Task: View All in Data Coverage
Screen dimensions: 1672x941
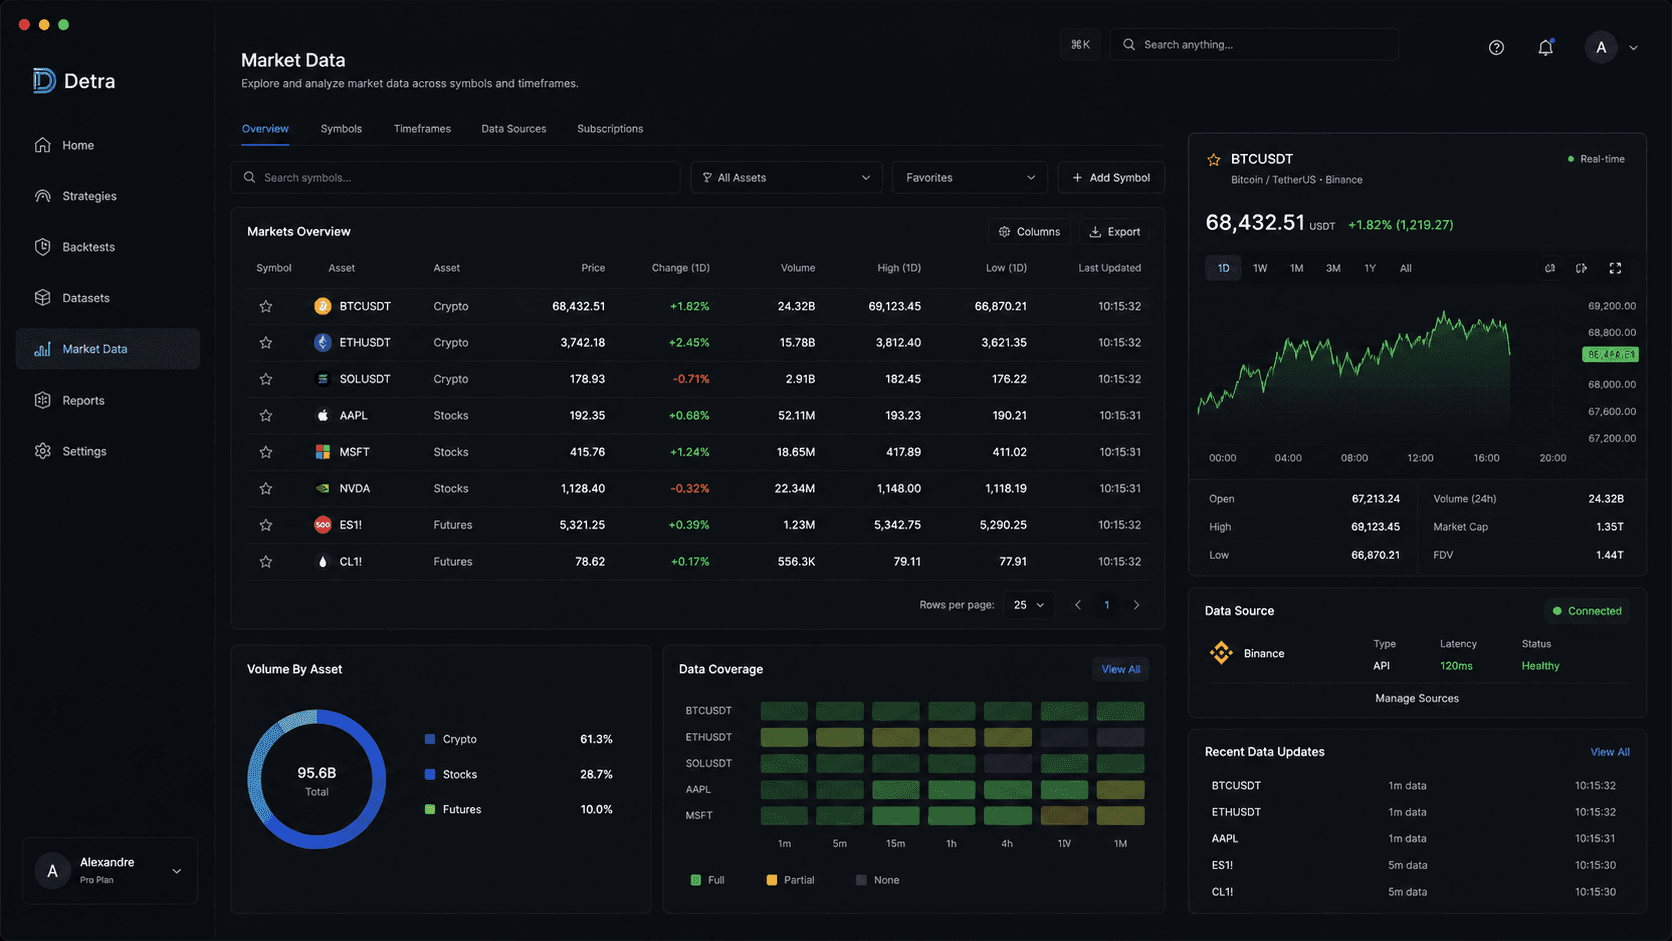Action: (x=1120, y=669)
